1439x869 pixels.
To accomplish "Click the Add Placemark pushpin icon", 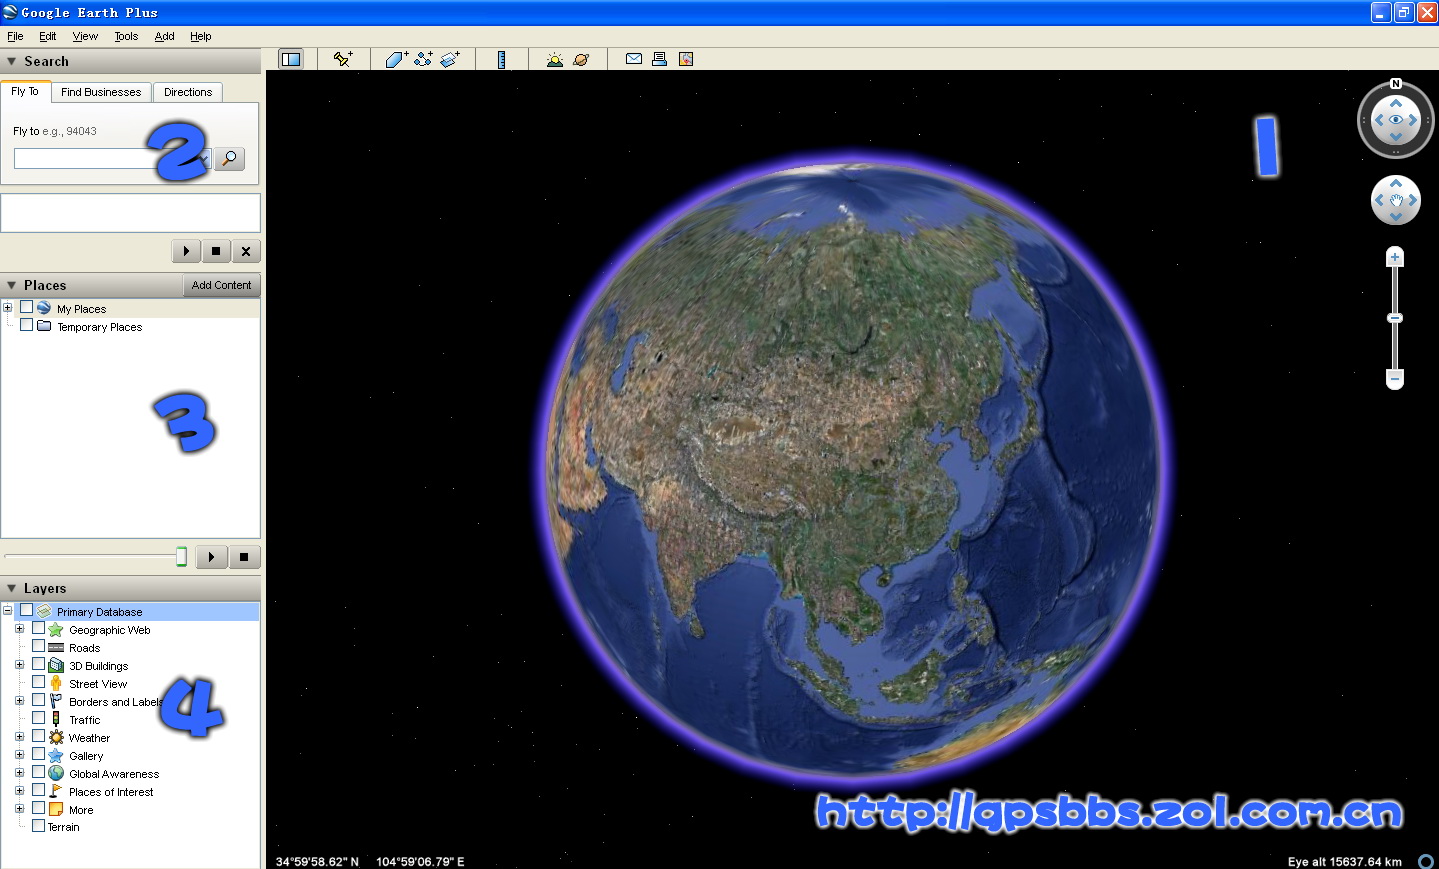I will pos(343,59).
